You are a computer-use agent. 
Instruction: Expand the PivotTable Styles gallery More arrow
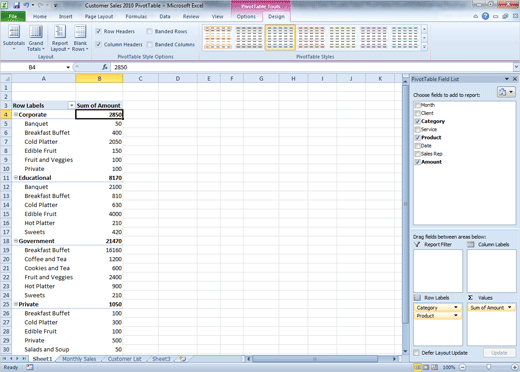click(424, 47)
